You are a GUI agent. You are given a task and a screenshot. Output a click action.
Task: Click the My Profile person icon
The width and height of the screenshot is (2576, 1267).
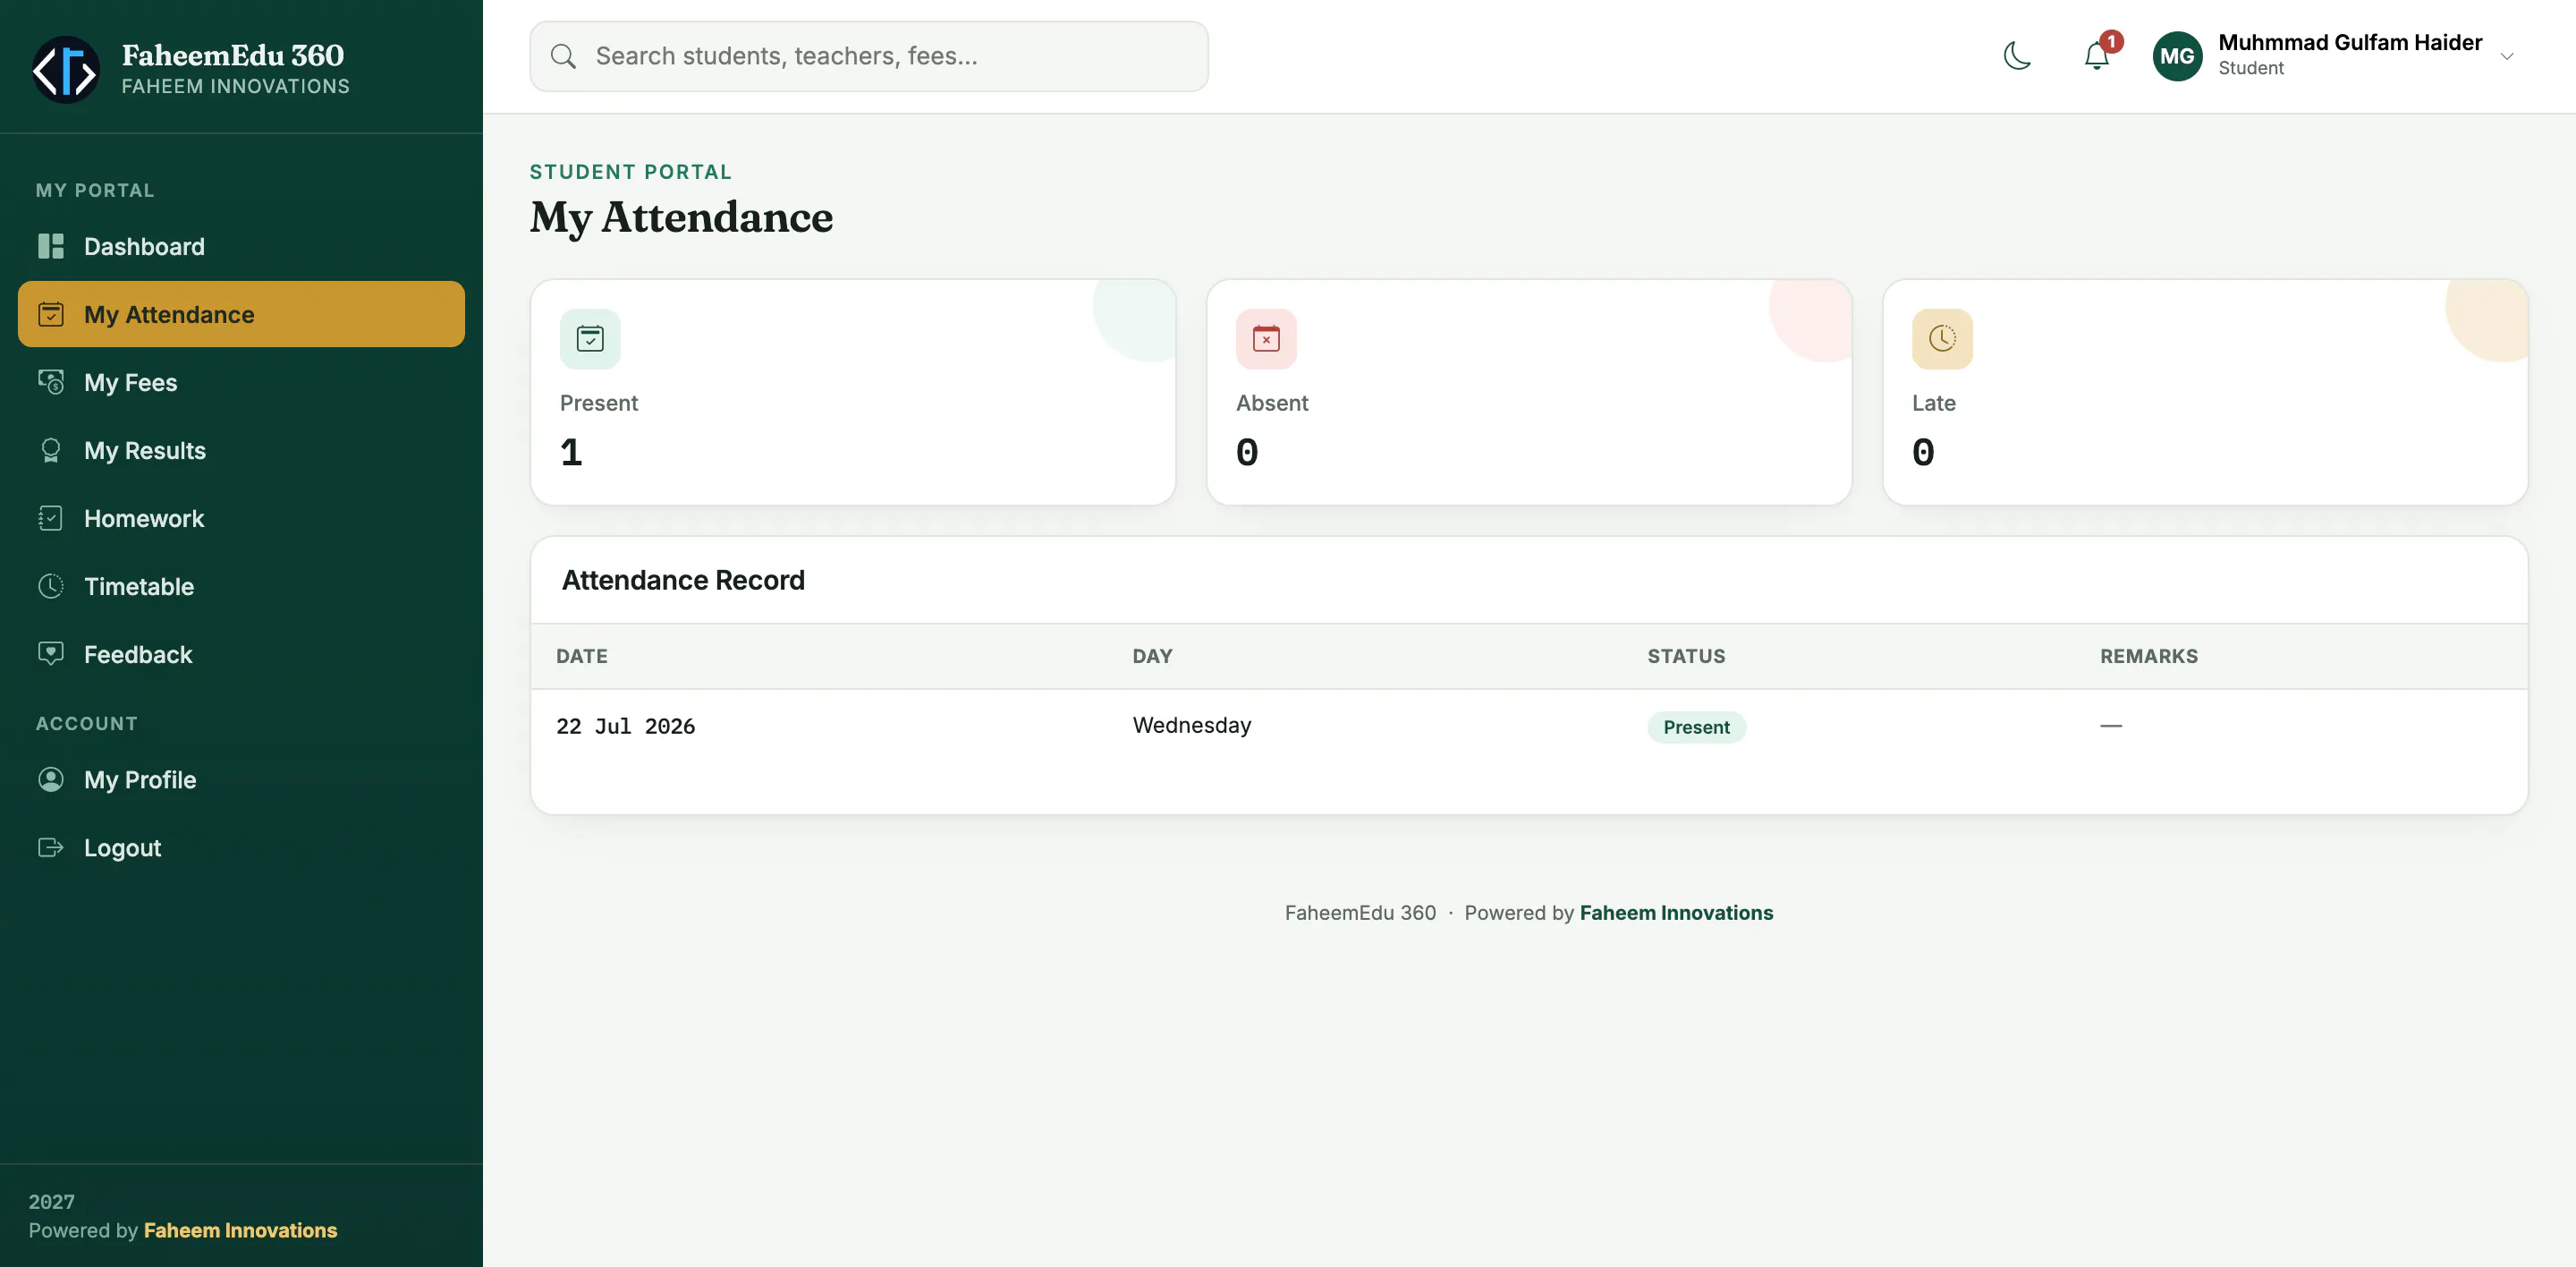click(51, 779)
